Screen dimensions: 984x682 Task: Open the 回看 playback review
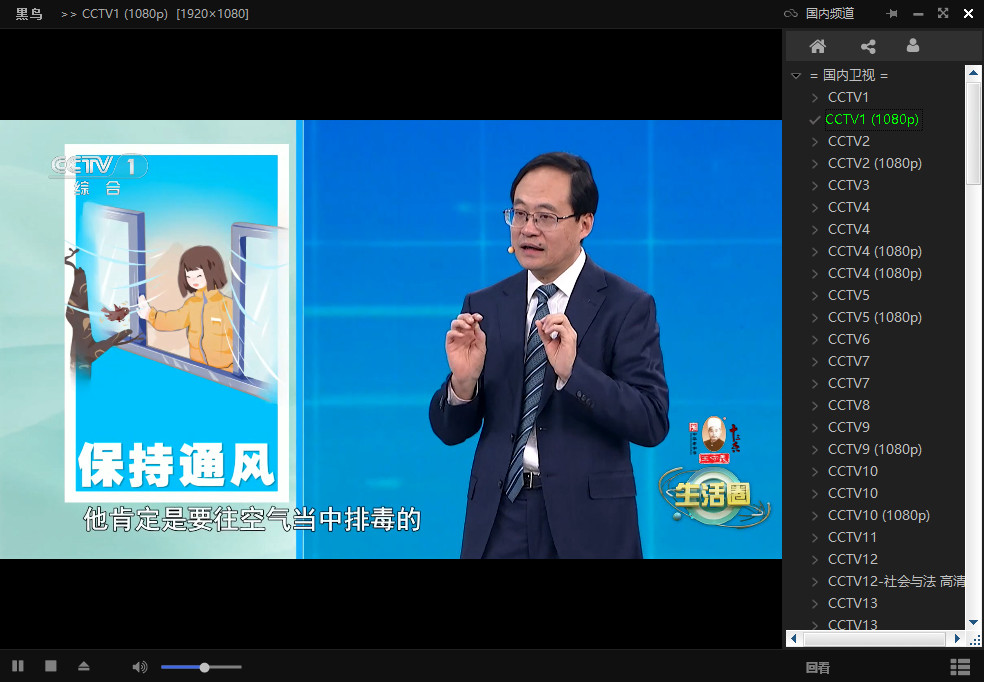pos(817,668)
